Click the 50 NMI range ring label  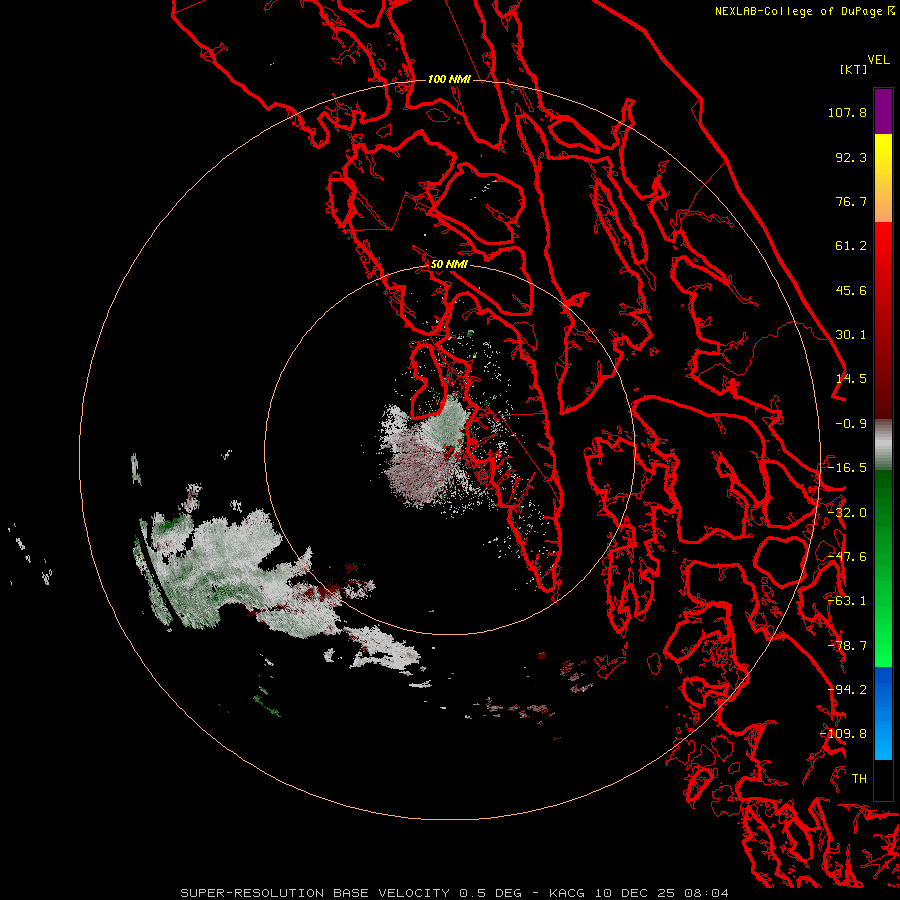[x=449, y=265]
